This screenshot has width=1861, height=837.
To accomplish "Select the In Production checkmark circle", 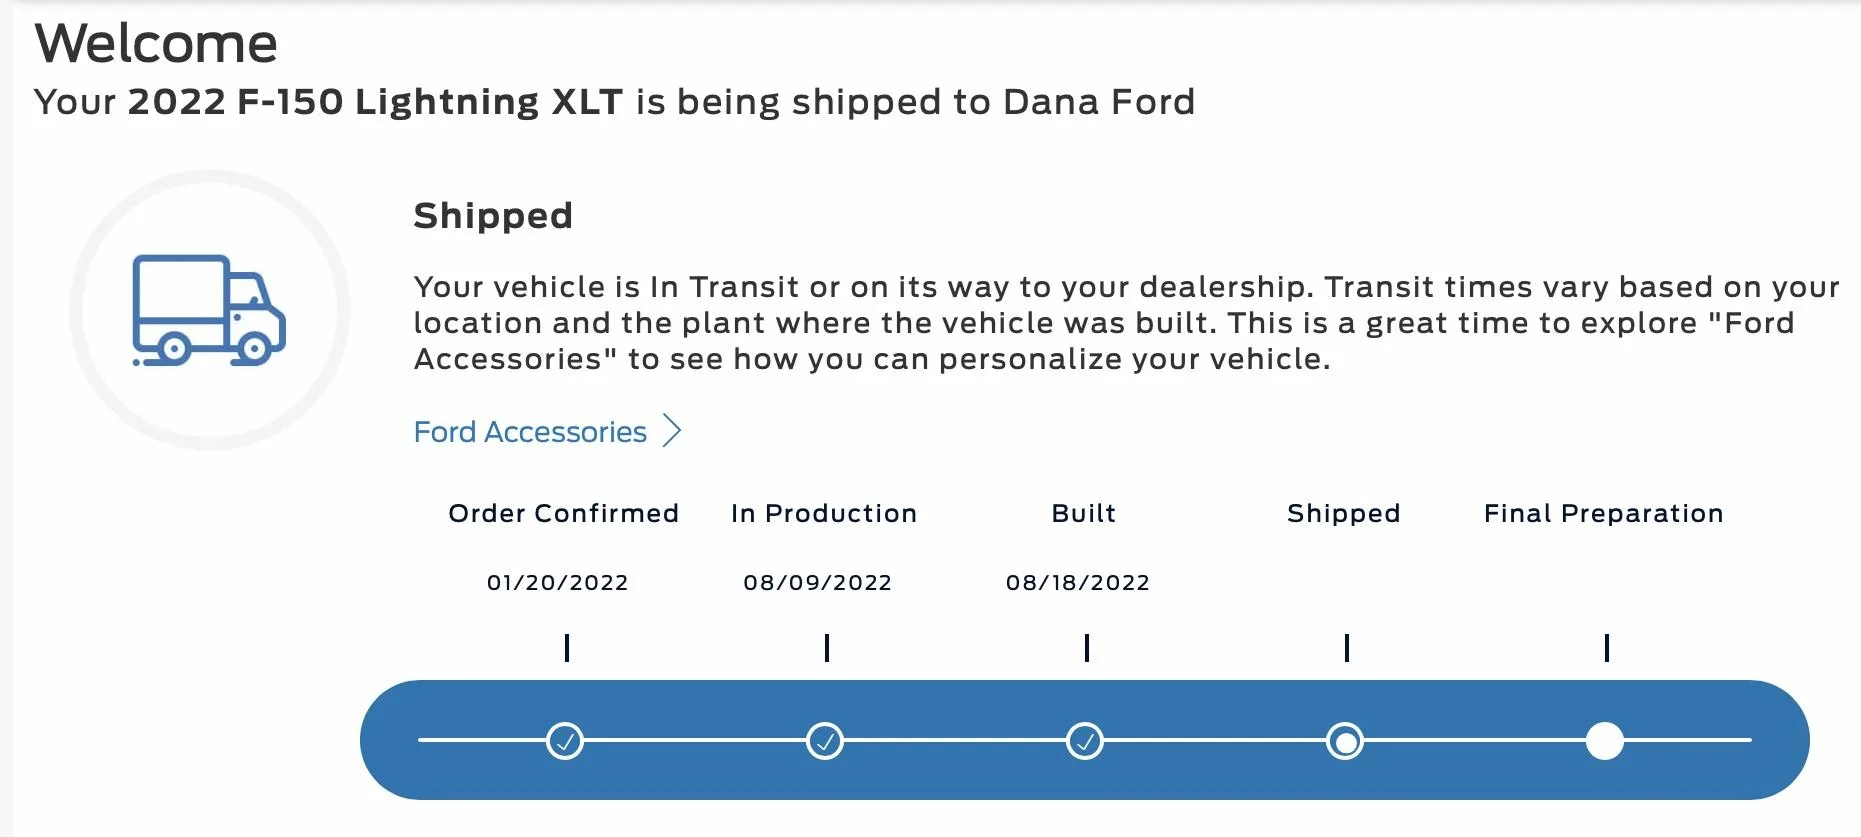I will (x=825, y=741).
